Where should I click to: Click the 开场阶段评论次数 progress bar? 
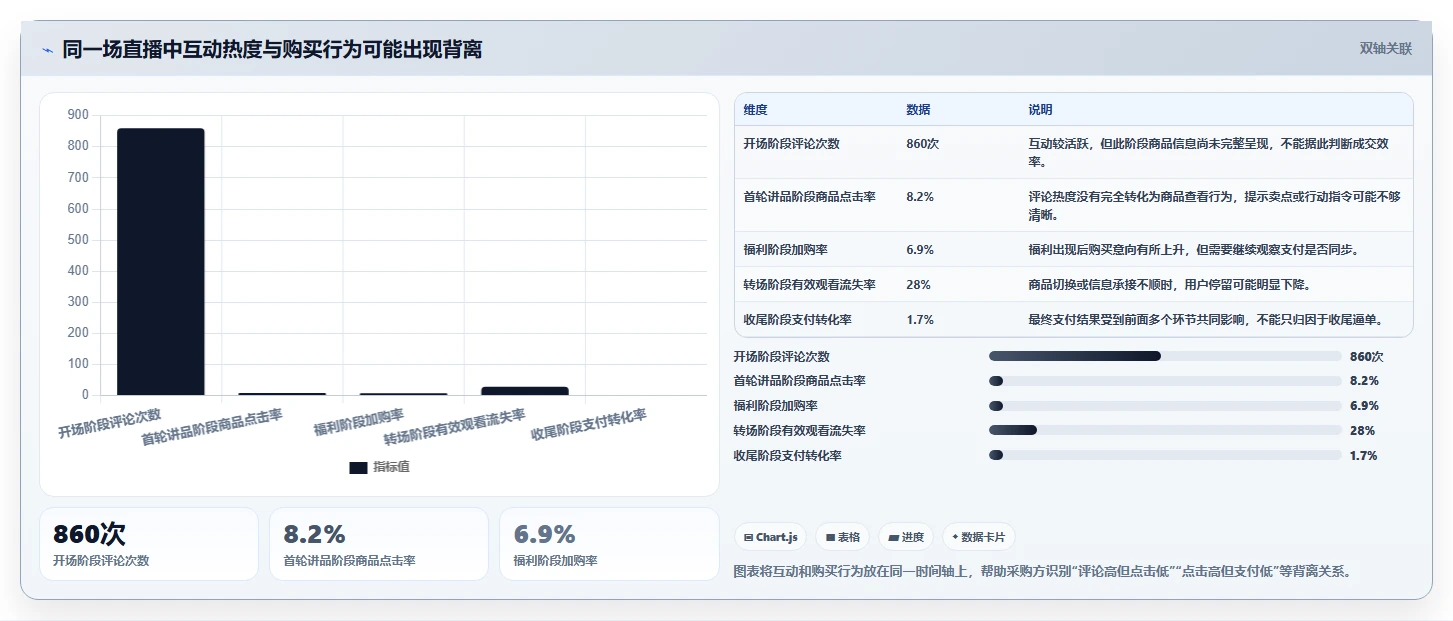[1165, 356]
